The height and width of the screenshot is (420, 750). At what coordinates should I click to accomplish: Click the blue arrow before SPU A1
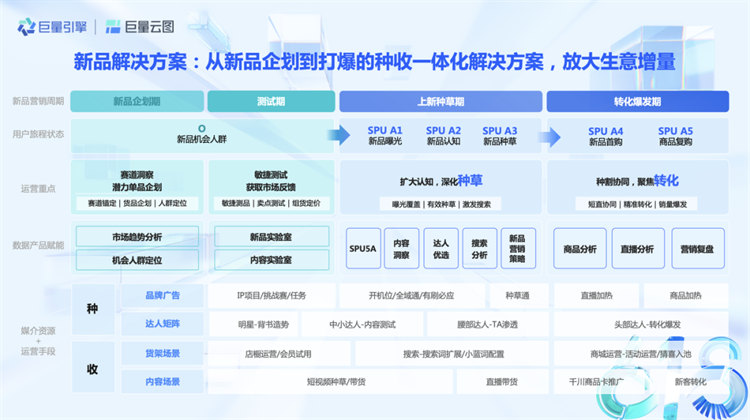pos(341,136)
